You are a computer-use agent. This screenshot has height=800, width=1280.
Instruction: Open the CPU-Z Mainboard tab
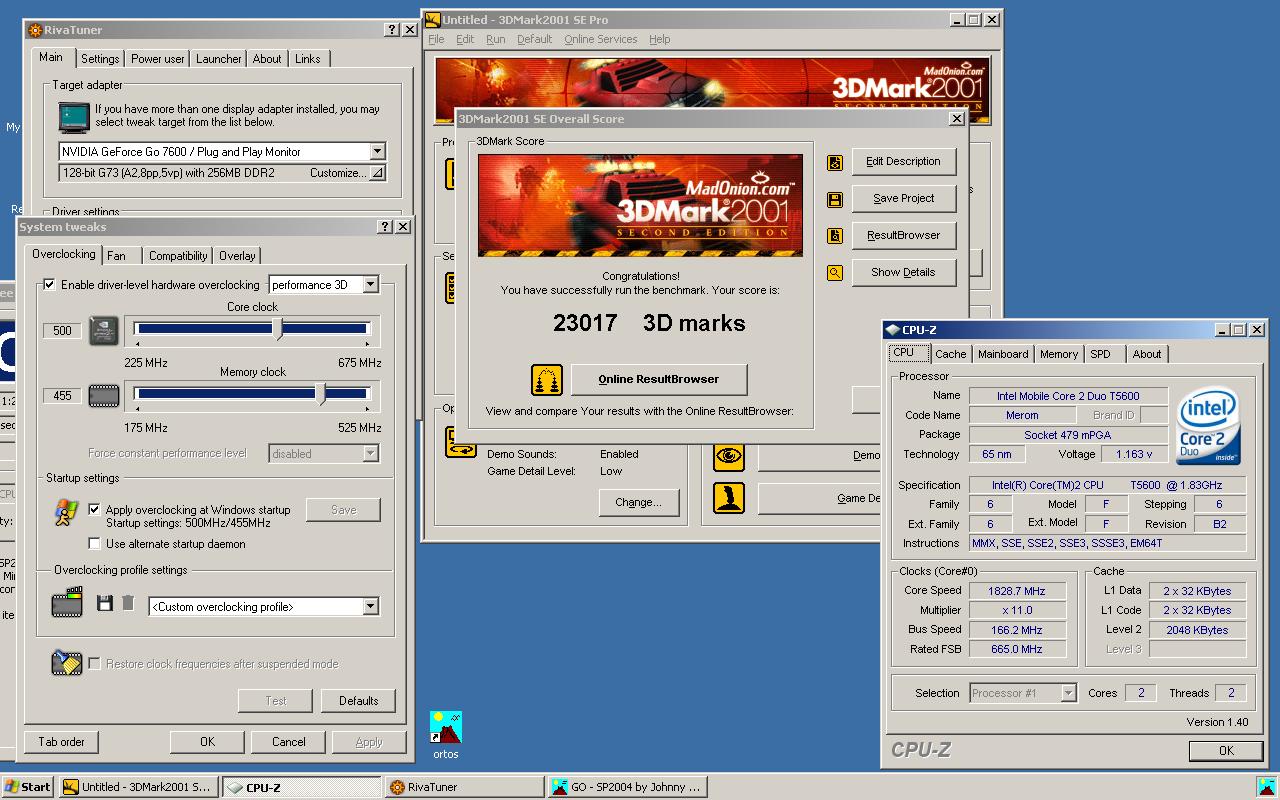point(1003,354)
